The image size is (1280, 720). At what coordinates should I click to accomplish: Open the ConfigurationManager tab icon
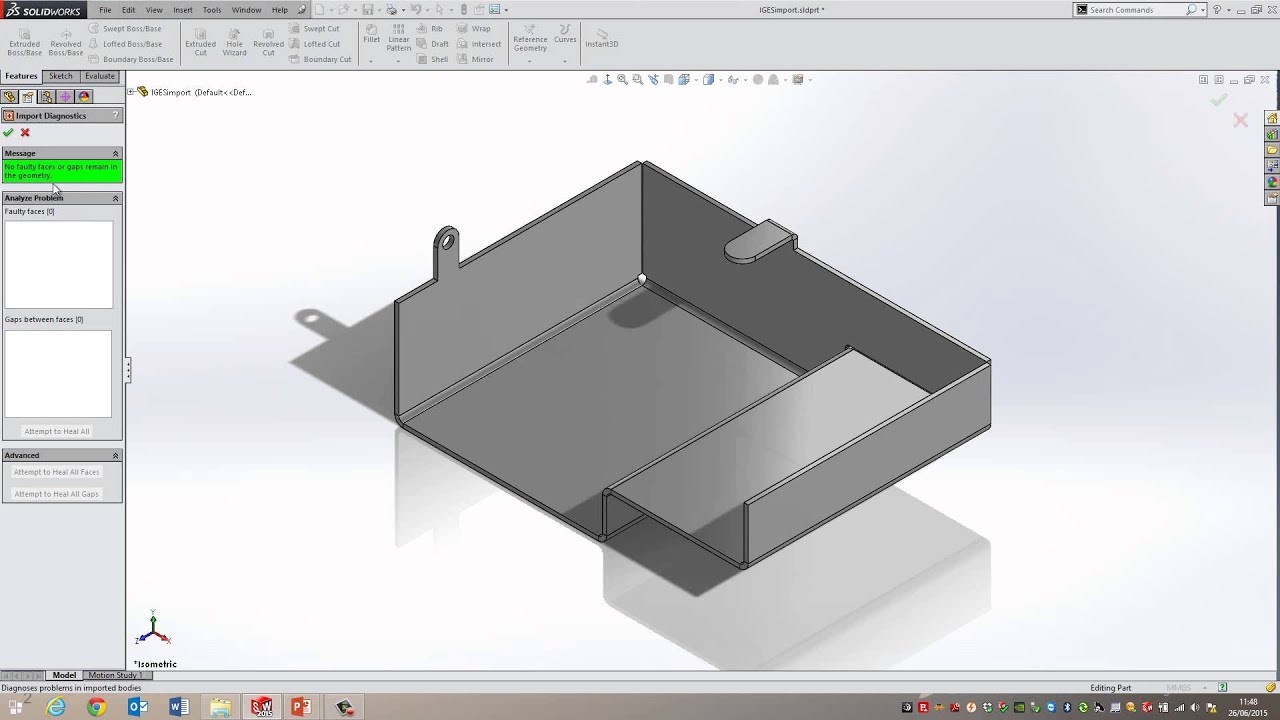coord(46,97)
